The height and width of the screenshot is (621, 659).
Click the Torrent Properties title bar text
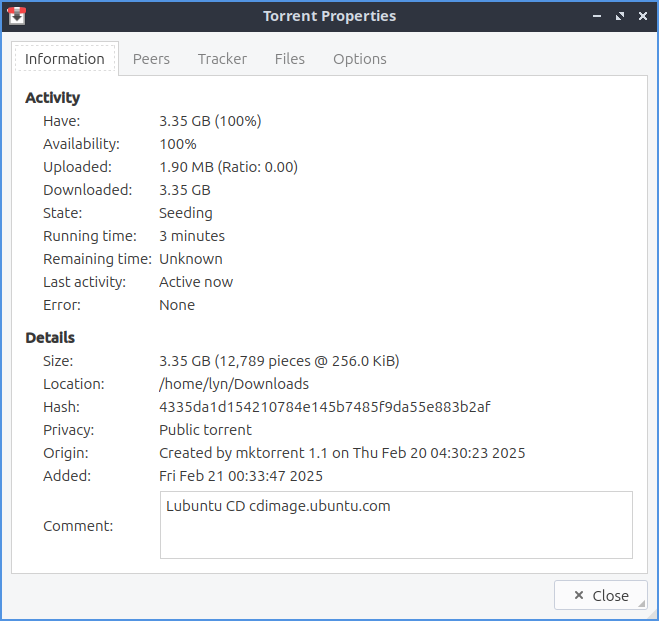(x=329, y=16)
